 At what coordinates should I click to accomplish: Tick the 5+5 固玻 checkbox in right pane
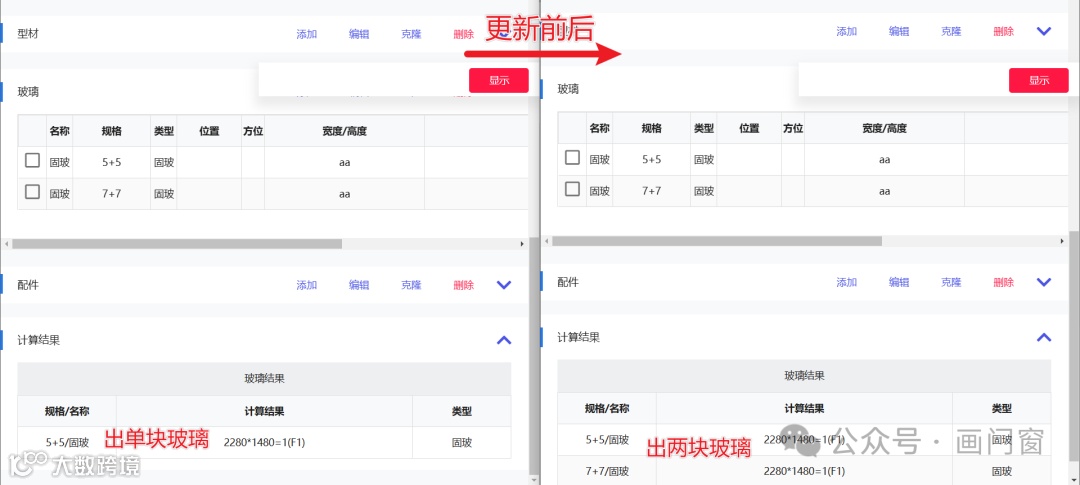pyautogui.click(x=572, y=158)
